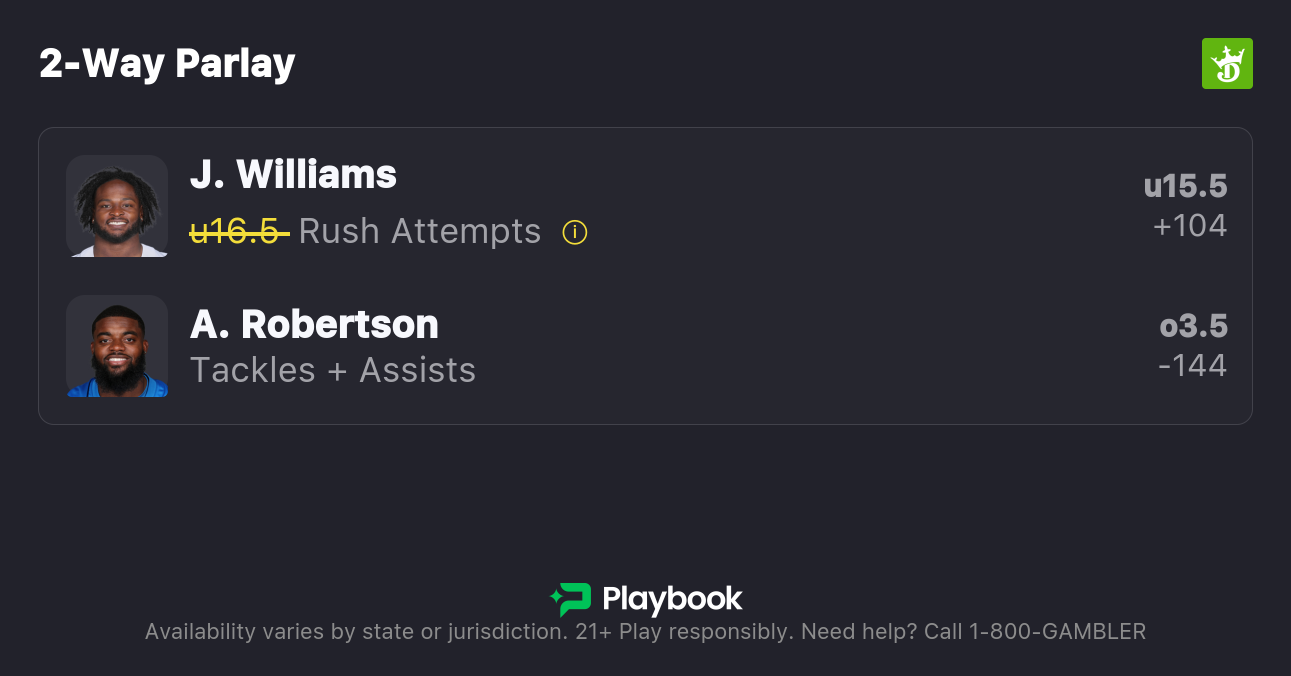The image size is (1291, 676).
Task: Click the availability disclaimer text
Action: pyautogui.click(x=355, y=632)
